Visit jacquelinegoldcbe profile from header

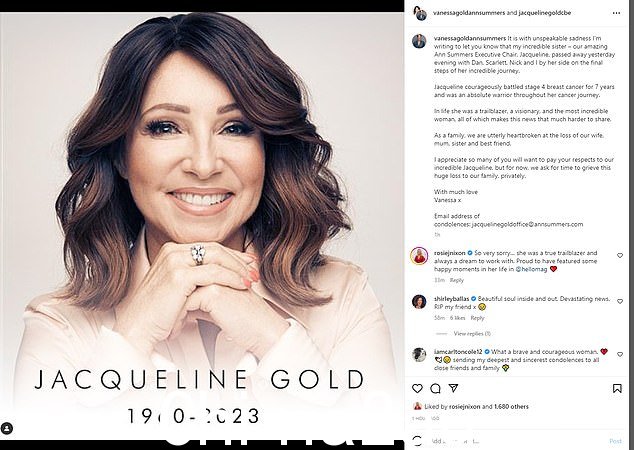545,13
